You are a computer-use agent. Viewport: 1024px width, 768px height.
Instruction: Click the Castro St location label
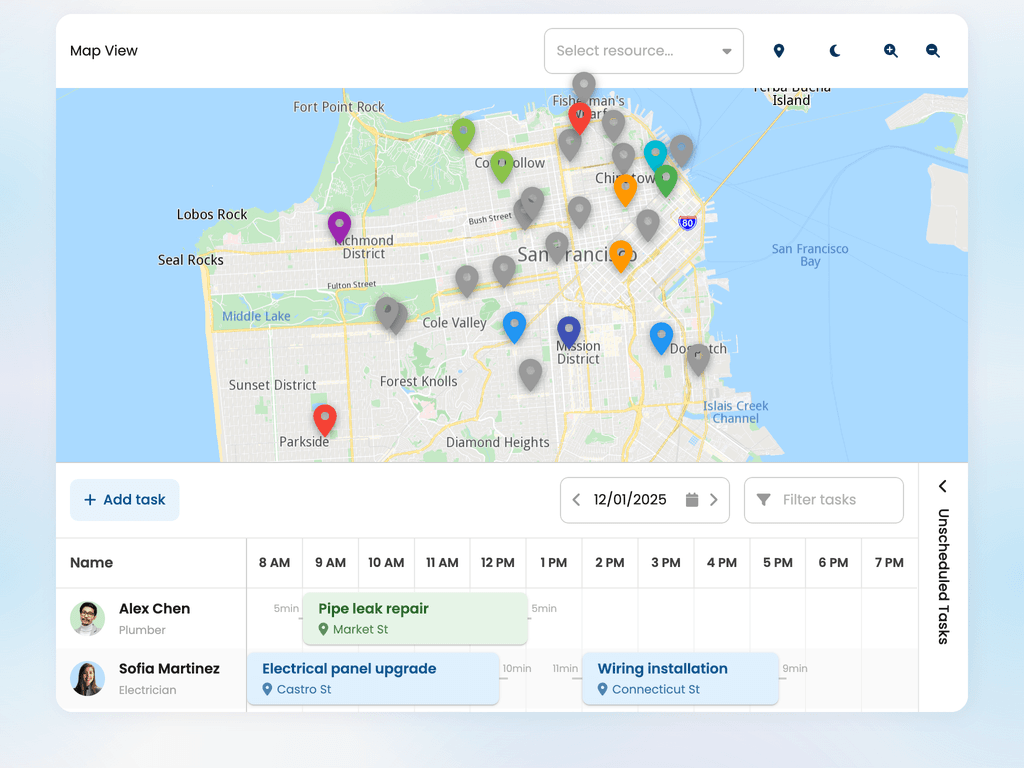[x=304, y=690]
